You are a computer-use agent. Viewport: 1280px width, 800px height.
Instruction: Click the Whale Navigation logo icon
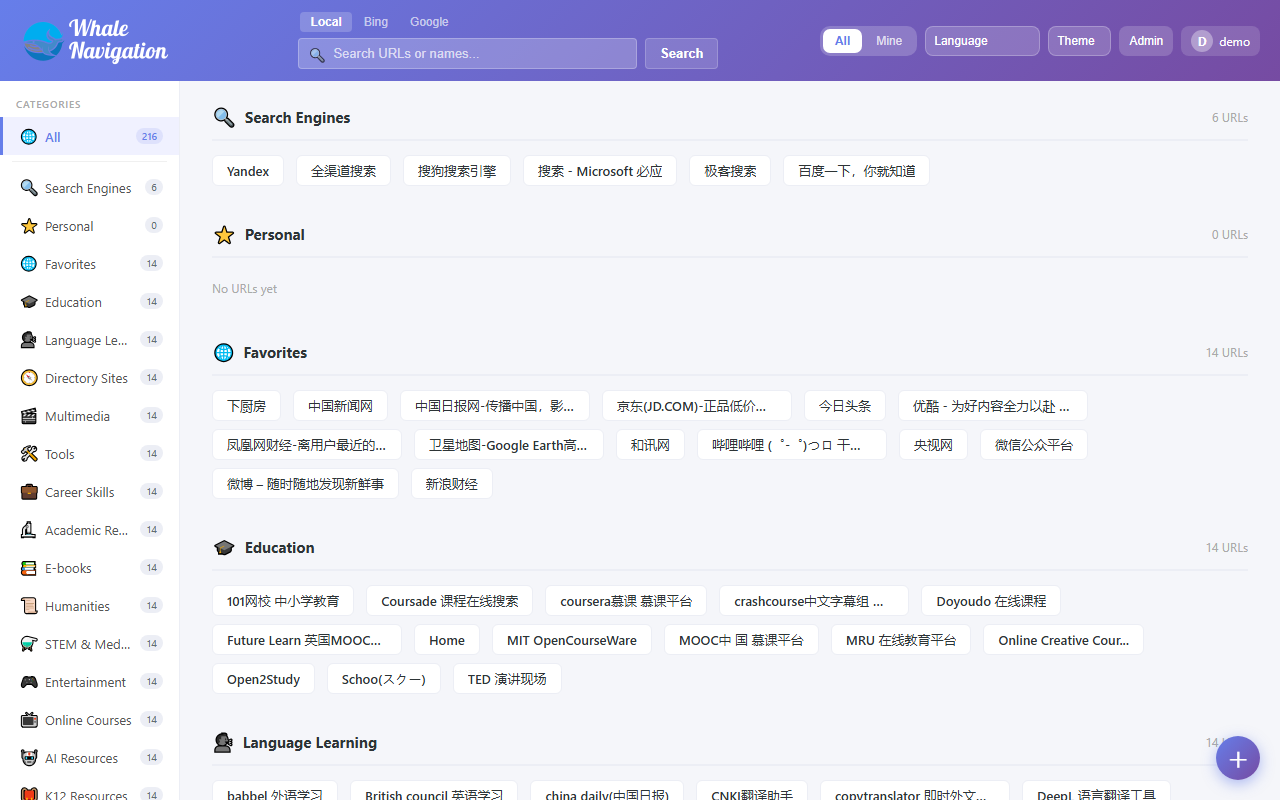pos(43,41)
